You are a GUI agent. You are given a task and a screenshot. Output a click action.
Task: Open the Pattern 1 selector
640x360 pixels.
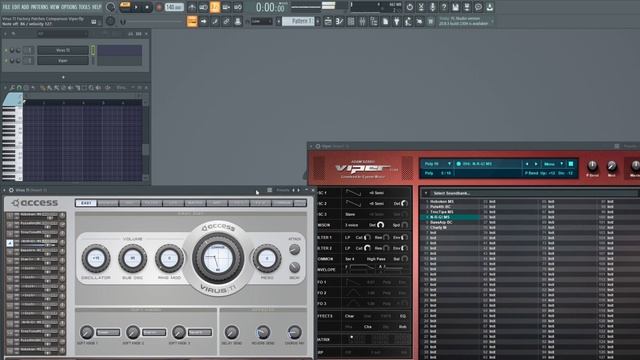pyautogui.click(x=298, y=21)
